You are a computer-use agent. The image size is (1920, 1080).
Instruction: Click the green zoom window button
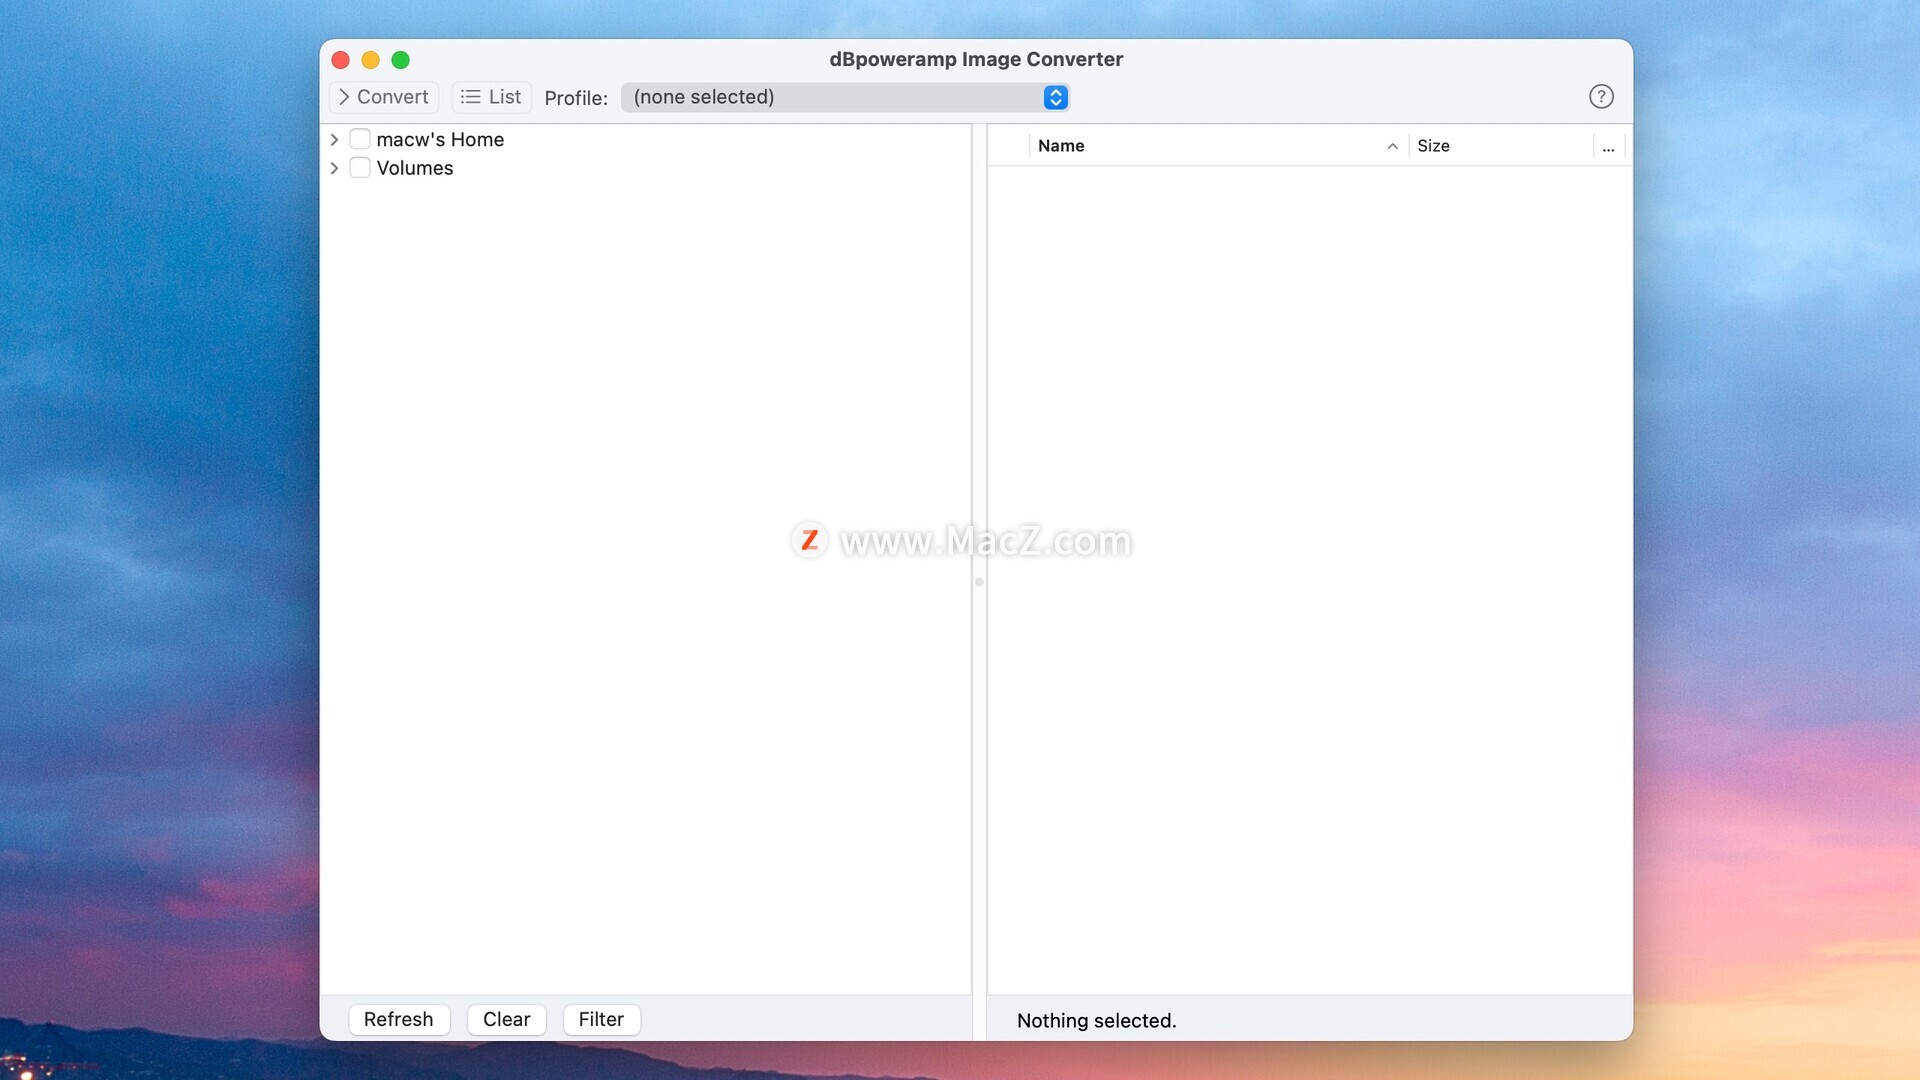pyautogui.click(x=400, y=60)
